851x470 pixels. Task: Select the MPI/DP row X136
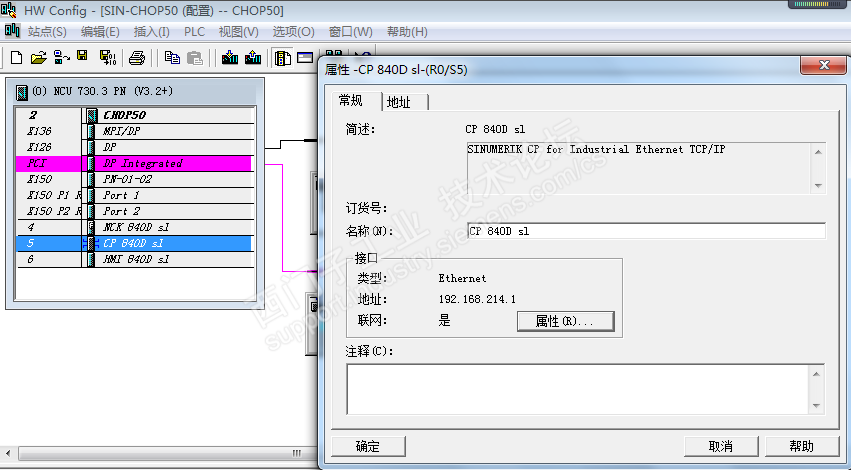tap(135, 131)
